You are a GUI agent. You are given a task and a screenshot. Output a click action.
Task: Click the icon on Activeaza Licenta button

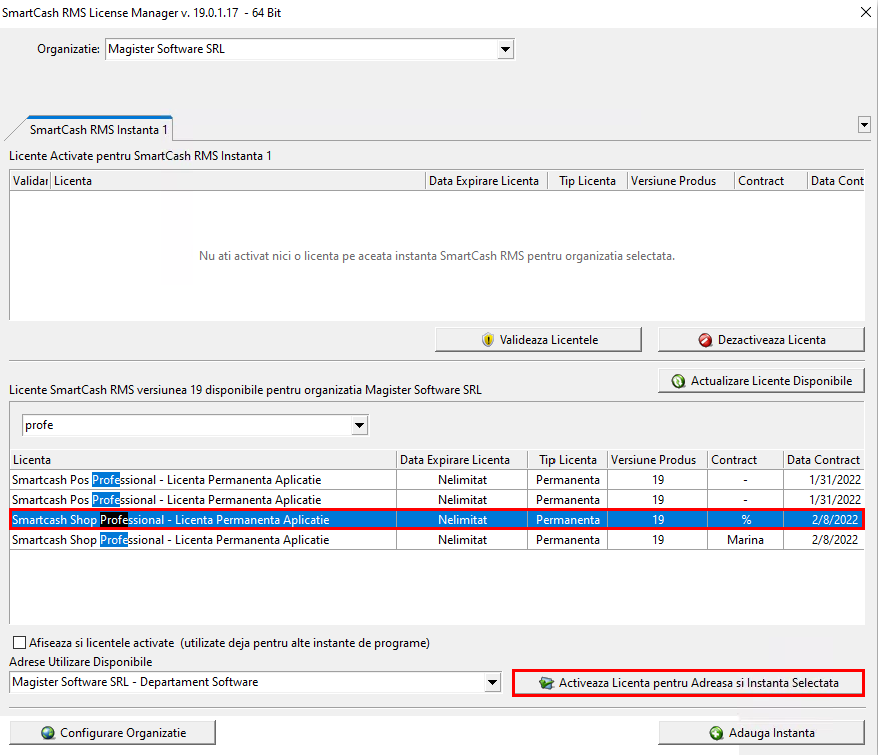coord(546,683)
